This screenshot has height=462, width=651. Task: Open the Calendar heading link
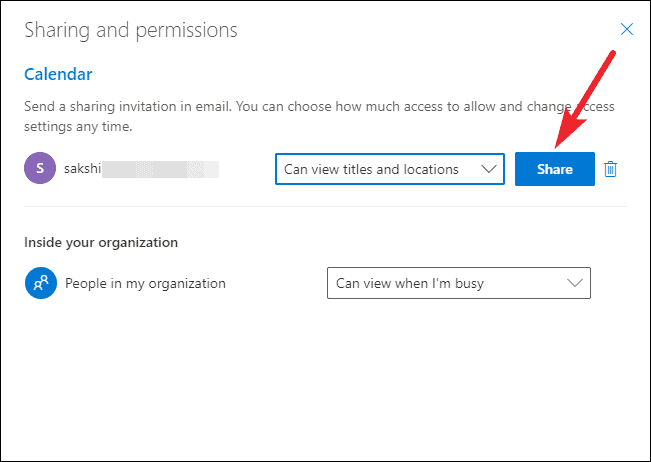click(x=58, y=74)
